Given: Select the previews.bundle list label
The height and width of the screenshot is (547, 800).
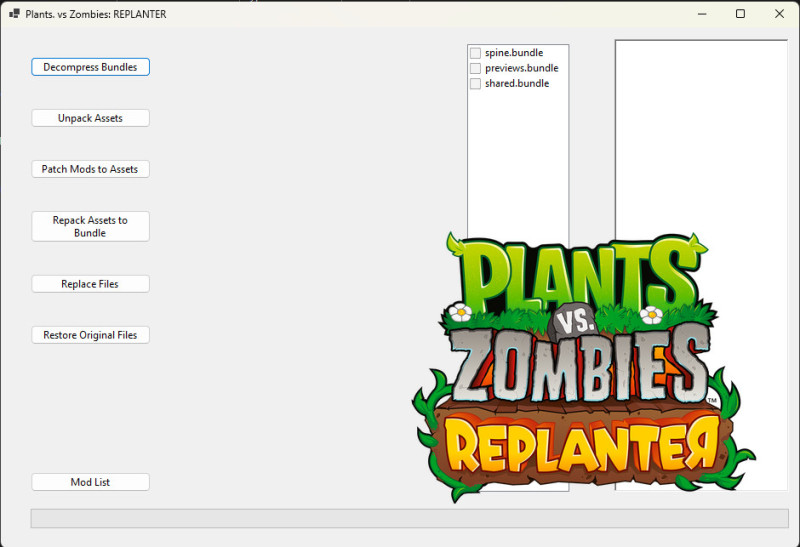Looking at the screenshot, I should 521,68.
